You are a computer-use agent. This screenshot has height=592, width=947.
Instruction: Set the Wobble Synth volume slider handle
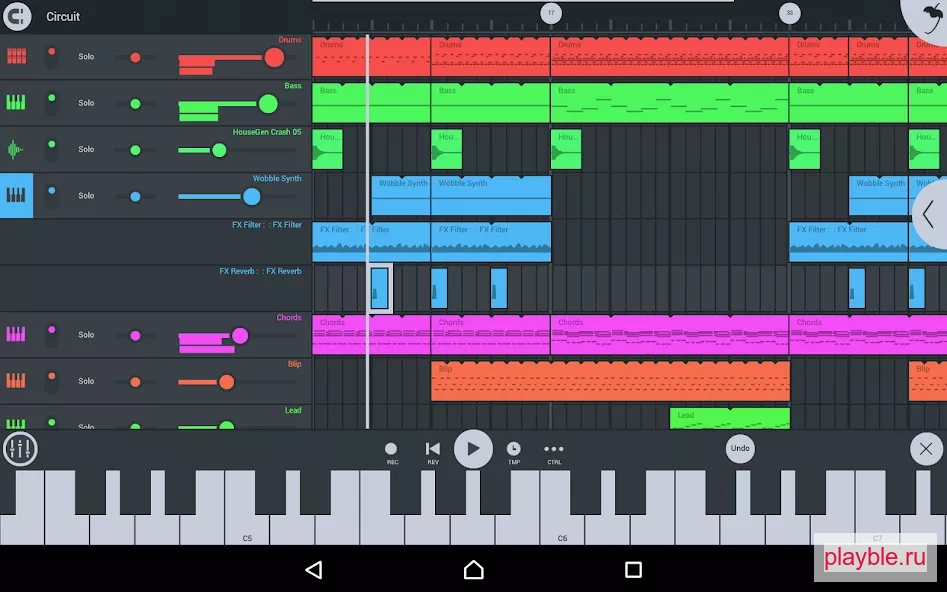(251, 196)
